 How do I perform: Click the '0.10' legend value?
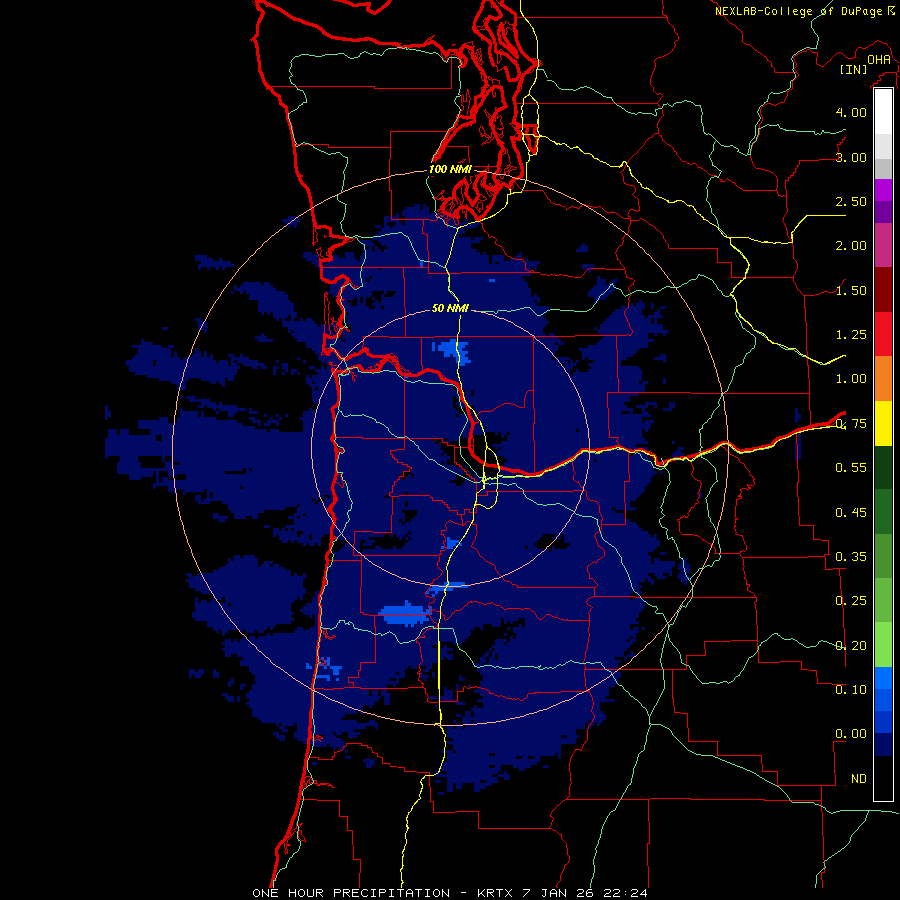click(x=851, y=690)
